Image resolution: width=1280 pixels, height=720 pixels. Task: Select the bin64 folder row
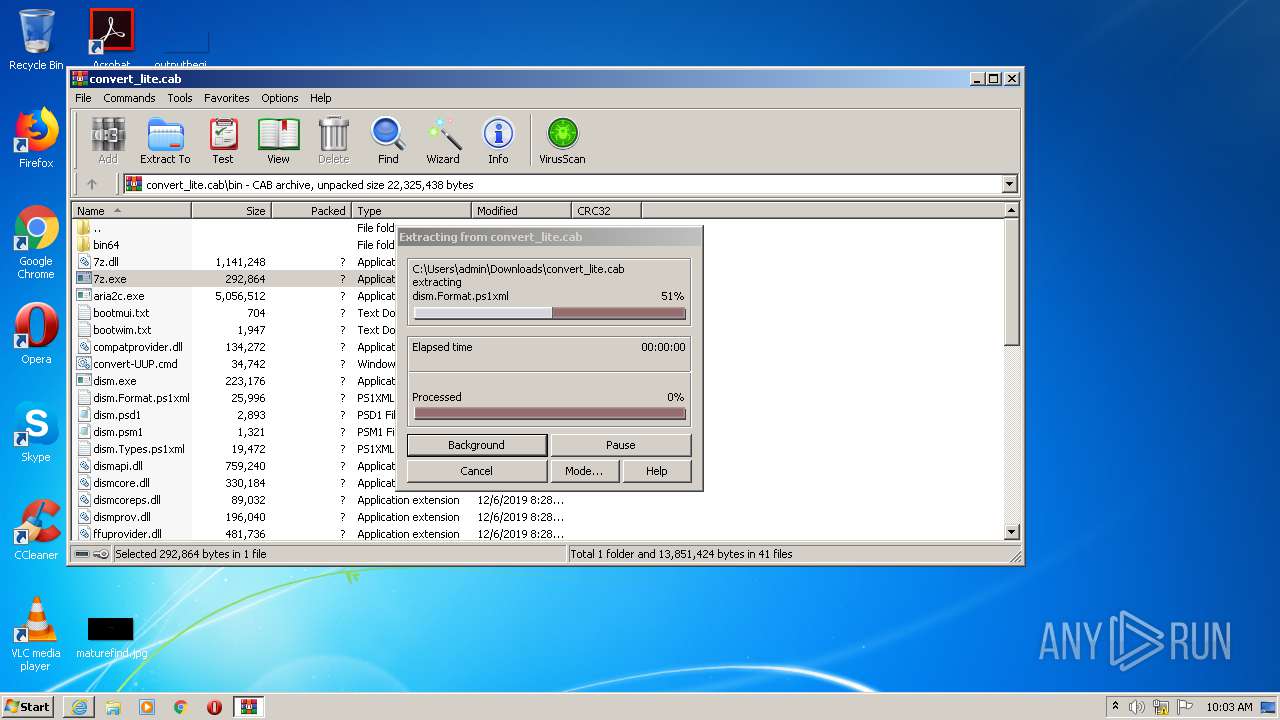(x=106, y=245)
